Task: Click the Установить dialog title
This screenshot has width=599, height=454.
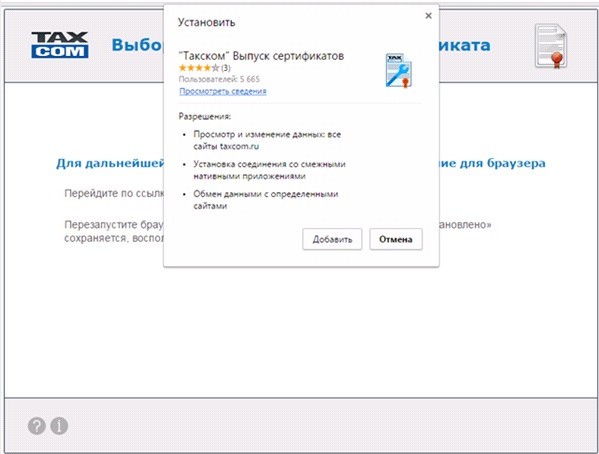Action: tap(206, 23)
